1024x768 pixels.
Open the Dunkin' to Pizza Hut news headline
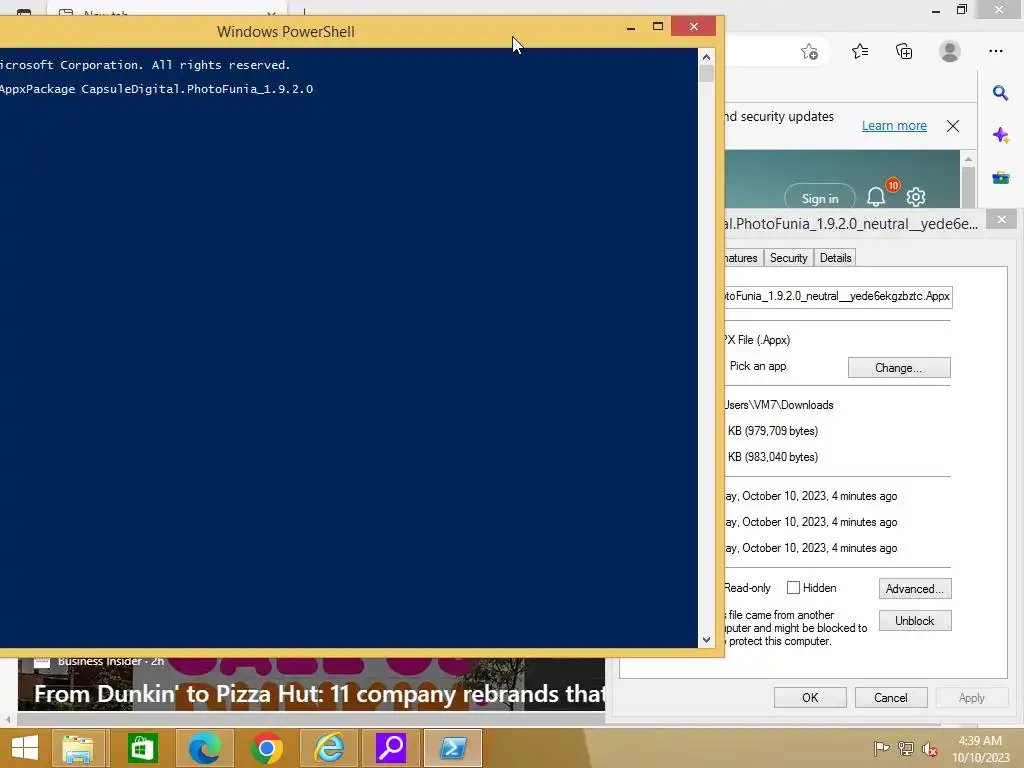(319, 694)
